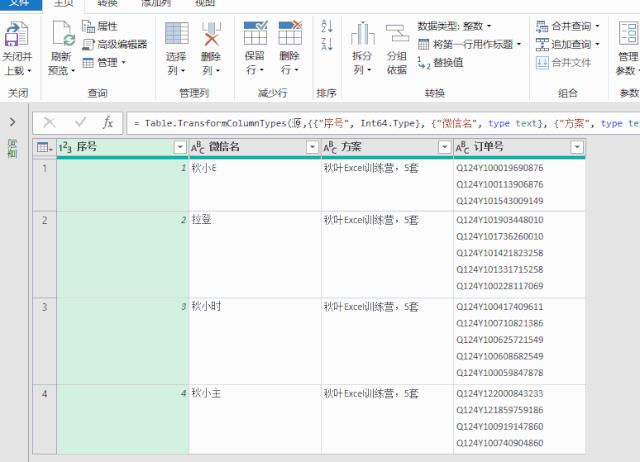The image size is (640, 462).
Task: Click 方案 column data type icon
Action: (x=330, y=147)
